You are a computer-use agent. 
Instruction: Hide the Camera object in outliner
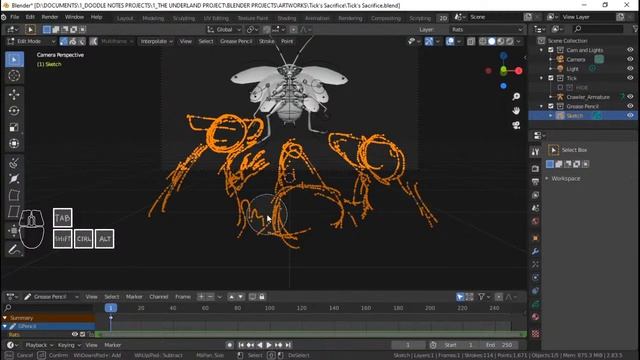(630, 59)
